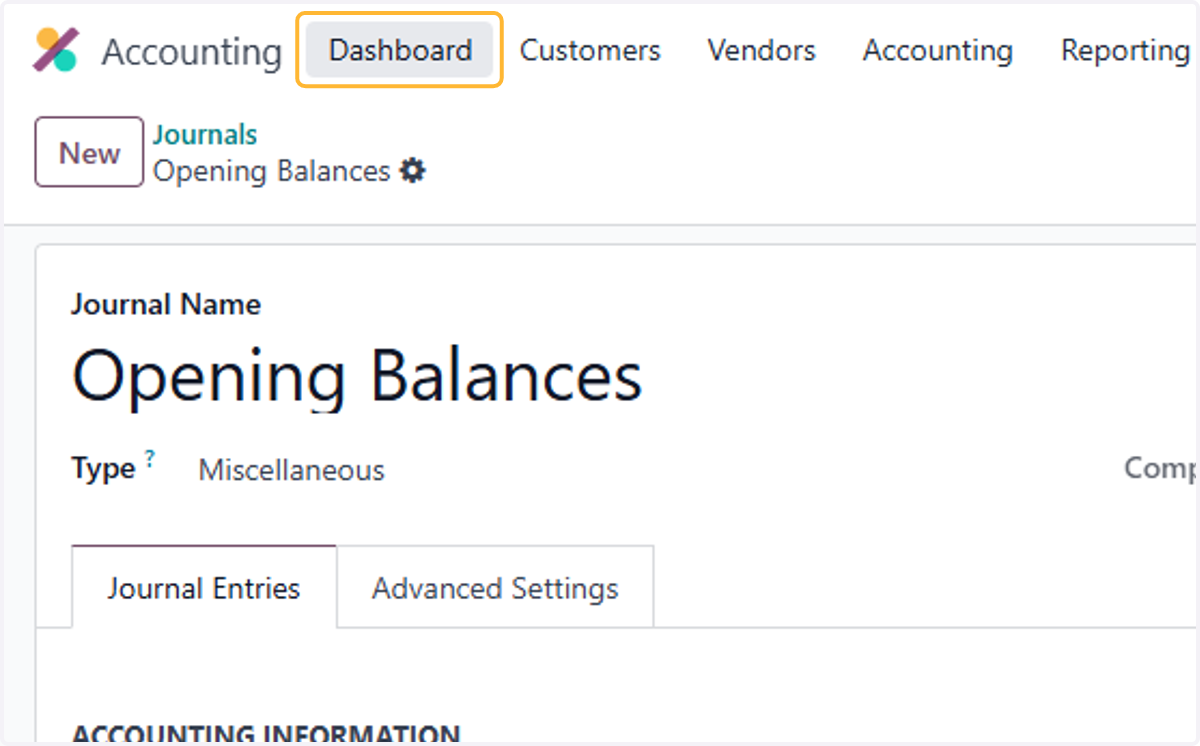Switch to the Advanced Settings tab
Viewport: 1200px width, 746px height.
click(495, 587)
